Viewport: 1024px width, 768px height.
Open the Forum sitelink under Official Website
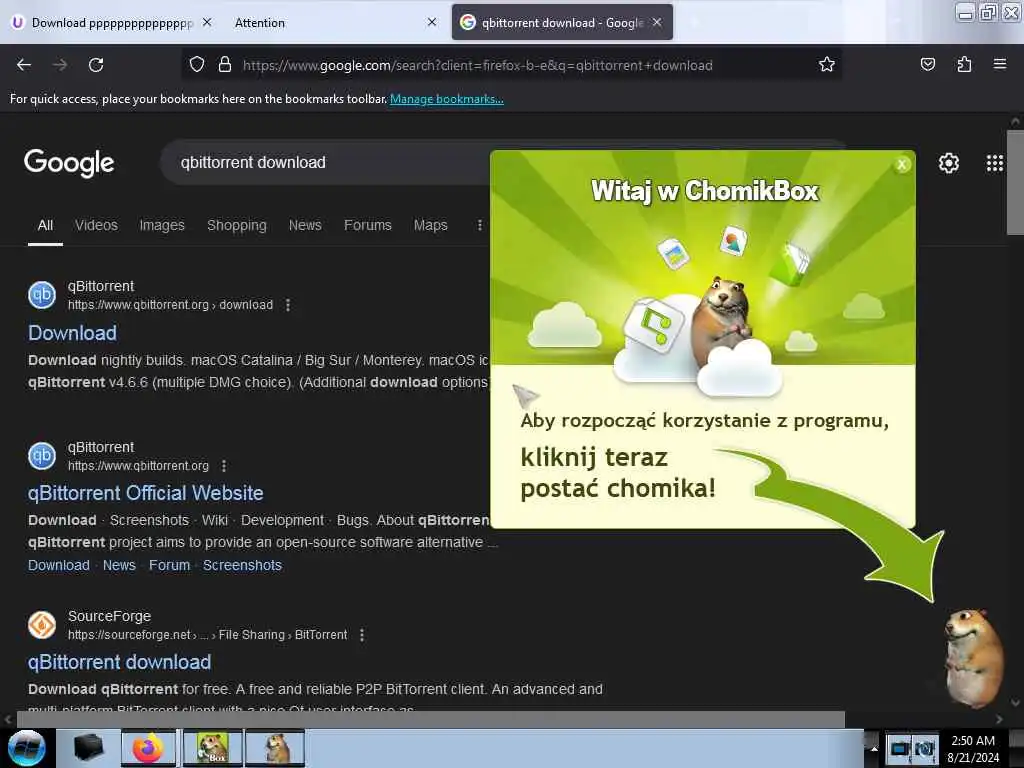tap(169, 566)
